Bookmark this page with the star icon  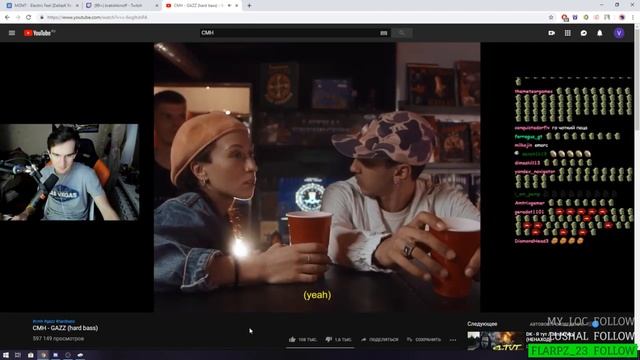click(551, 18)
